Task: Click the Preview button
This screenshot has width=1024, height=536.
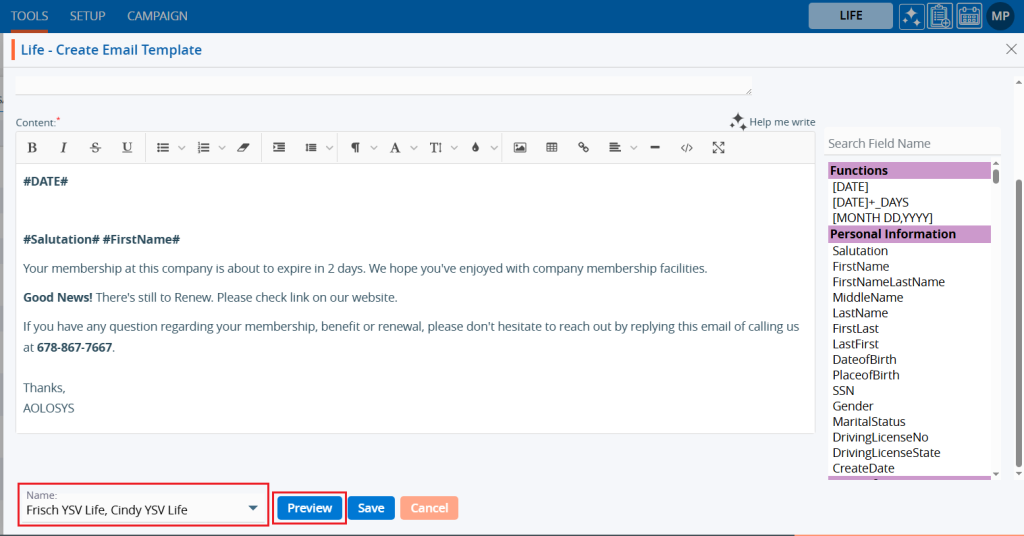Action: tap(310, 508)
